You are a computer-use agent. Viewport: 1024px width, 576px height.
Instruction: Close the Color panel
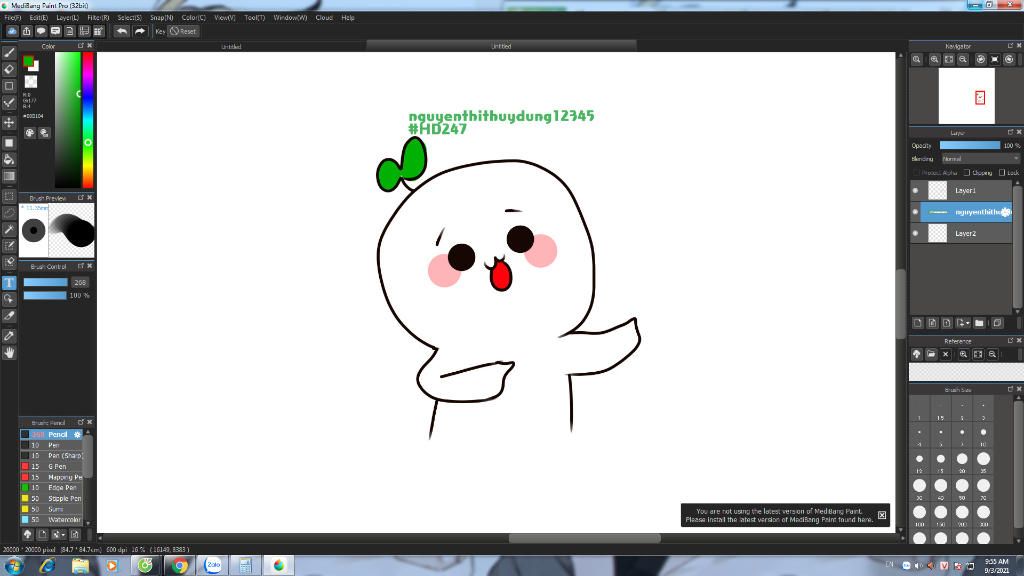pyautogui.click(x=89, y=46)
